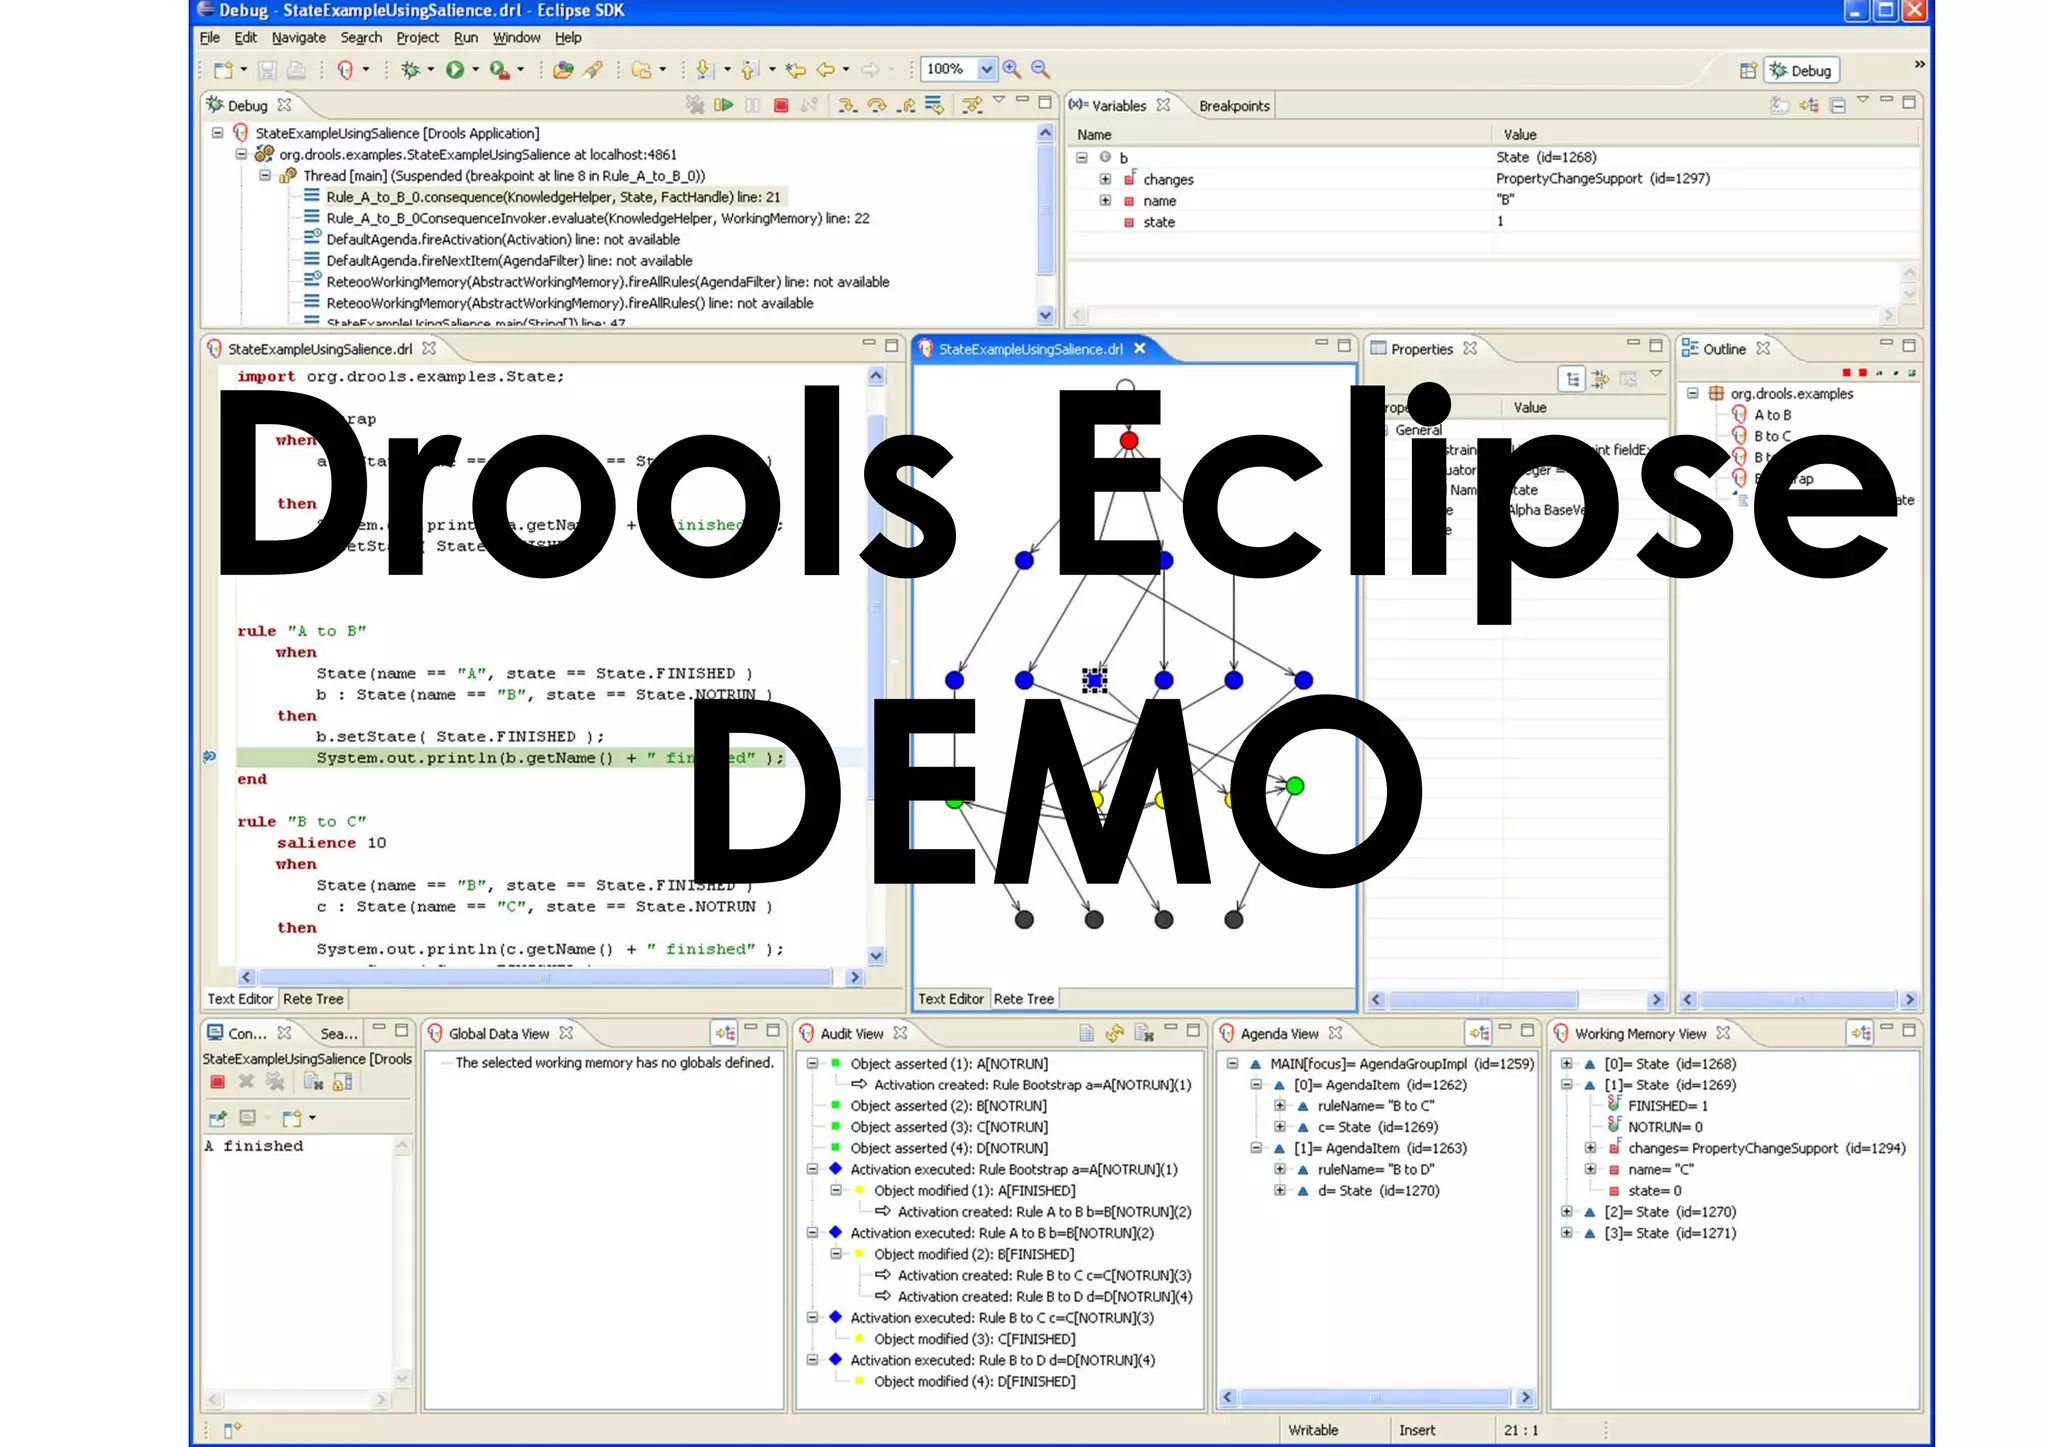This screenshot has height=1447, width=2048.
Task: Click the Collapse All icon in Variables view
Action: coord(1838,105)
